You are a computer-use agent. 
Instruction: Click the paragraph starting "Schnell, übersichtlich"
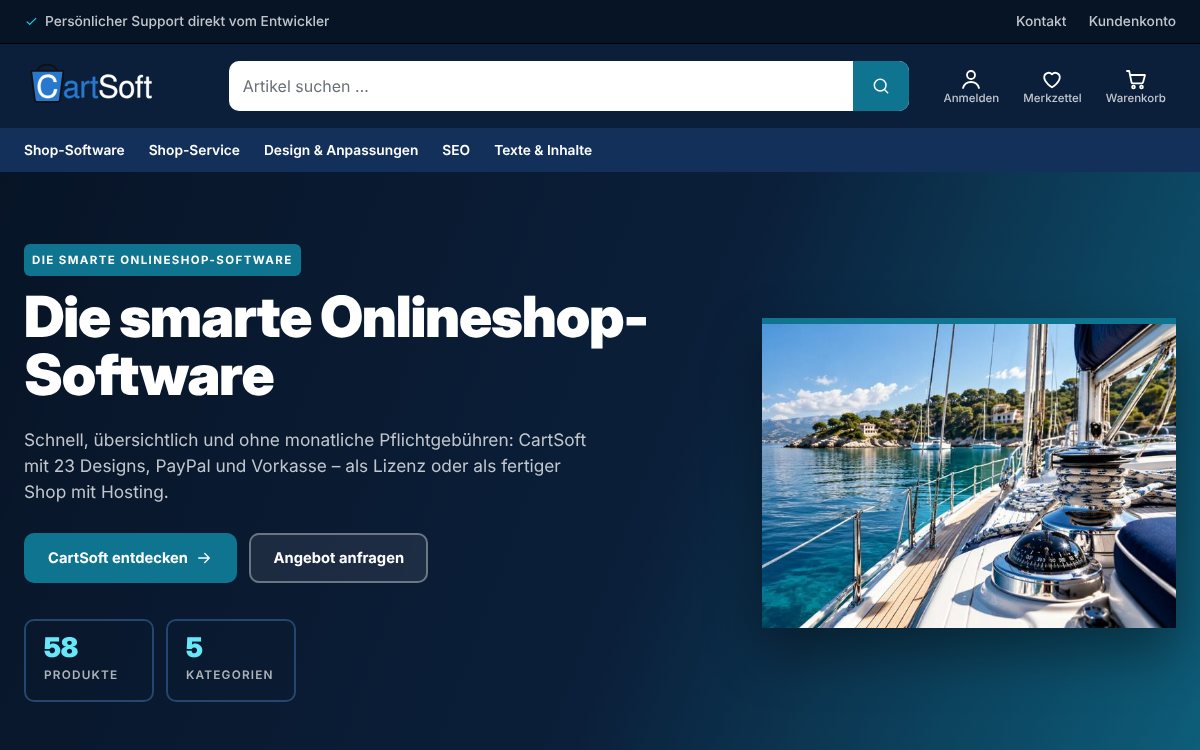point(305,466)
